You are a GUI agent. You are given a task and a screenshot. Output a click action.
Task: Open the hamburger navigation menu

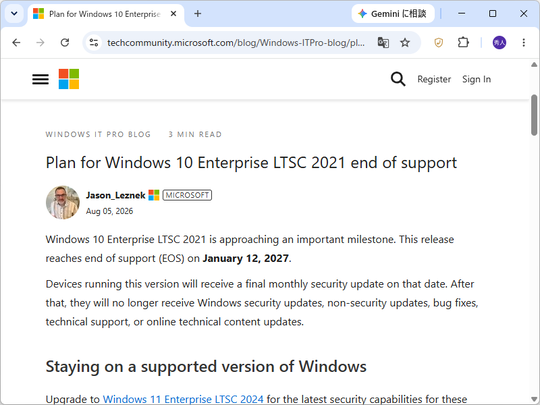pos(40,79)
